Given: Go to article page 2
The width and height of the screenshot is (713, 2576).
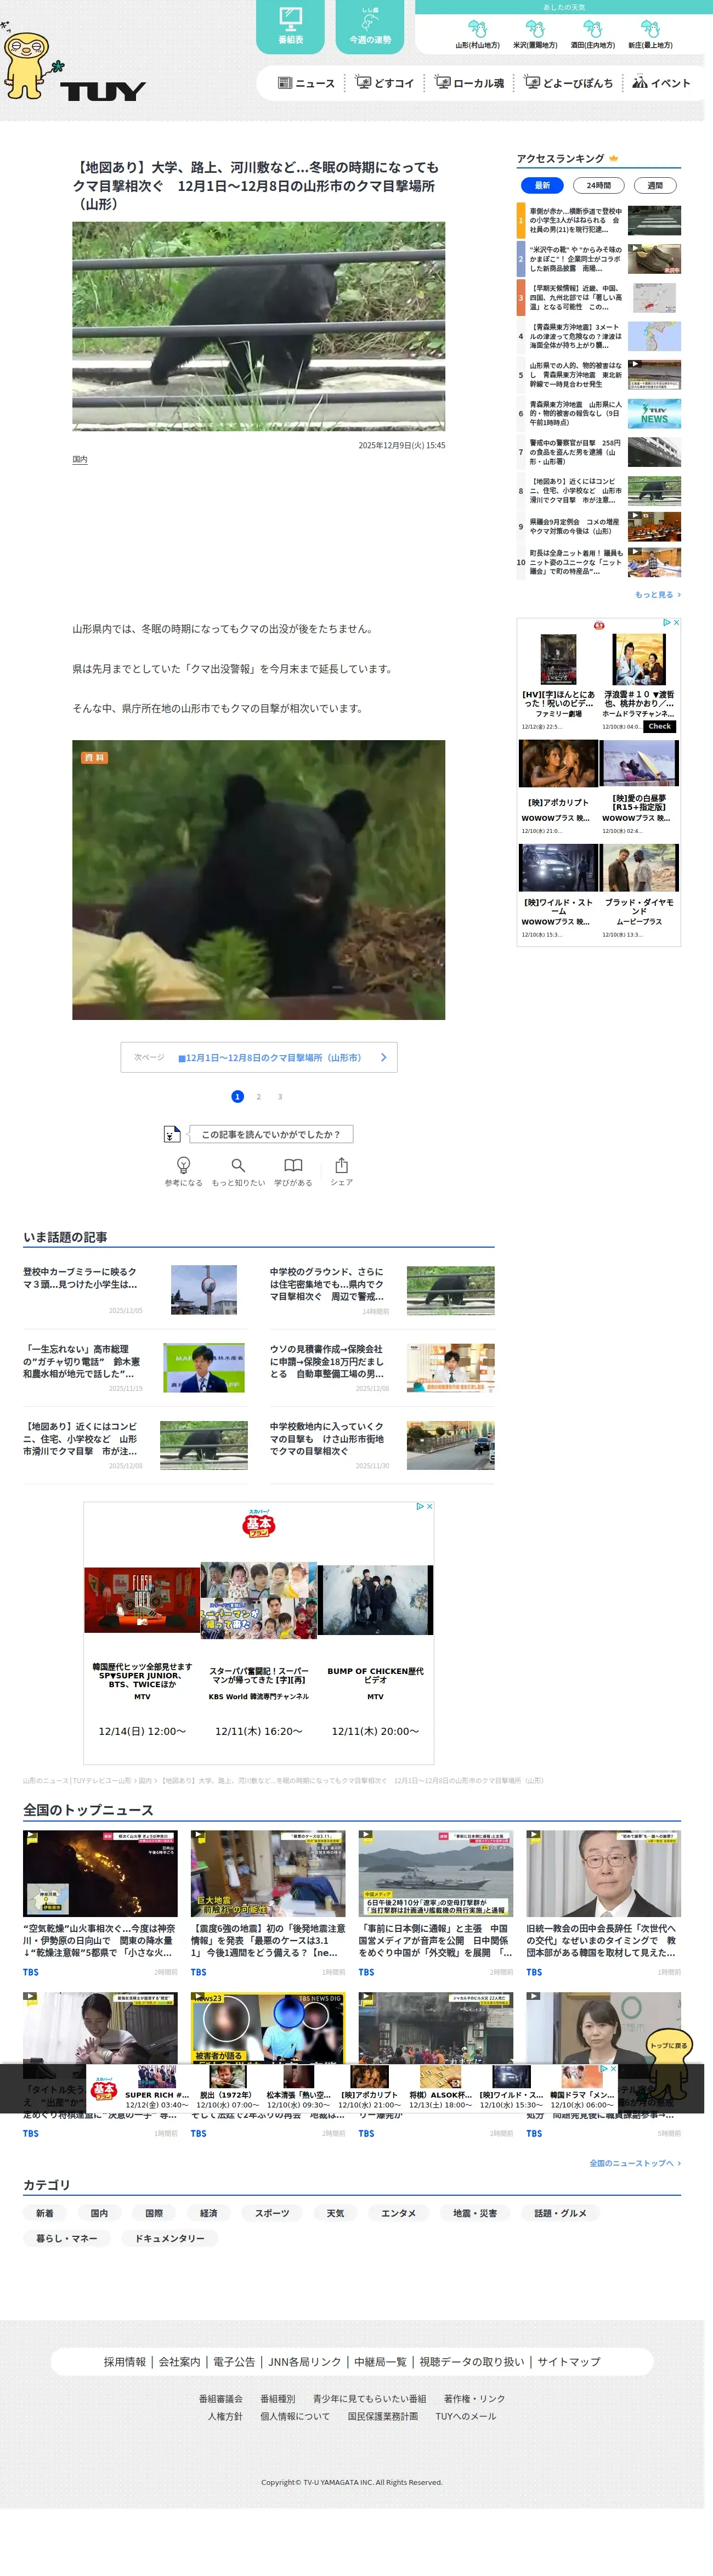Looking at the screenshot, I should pos(258,1096).
